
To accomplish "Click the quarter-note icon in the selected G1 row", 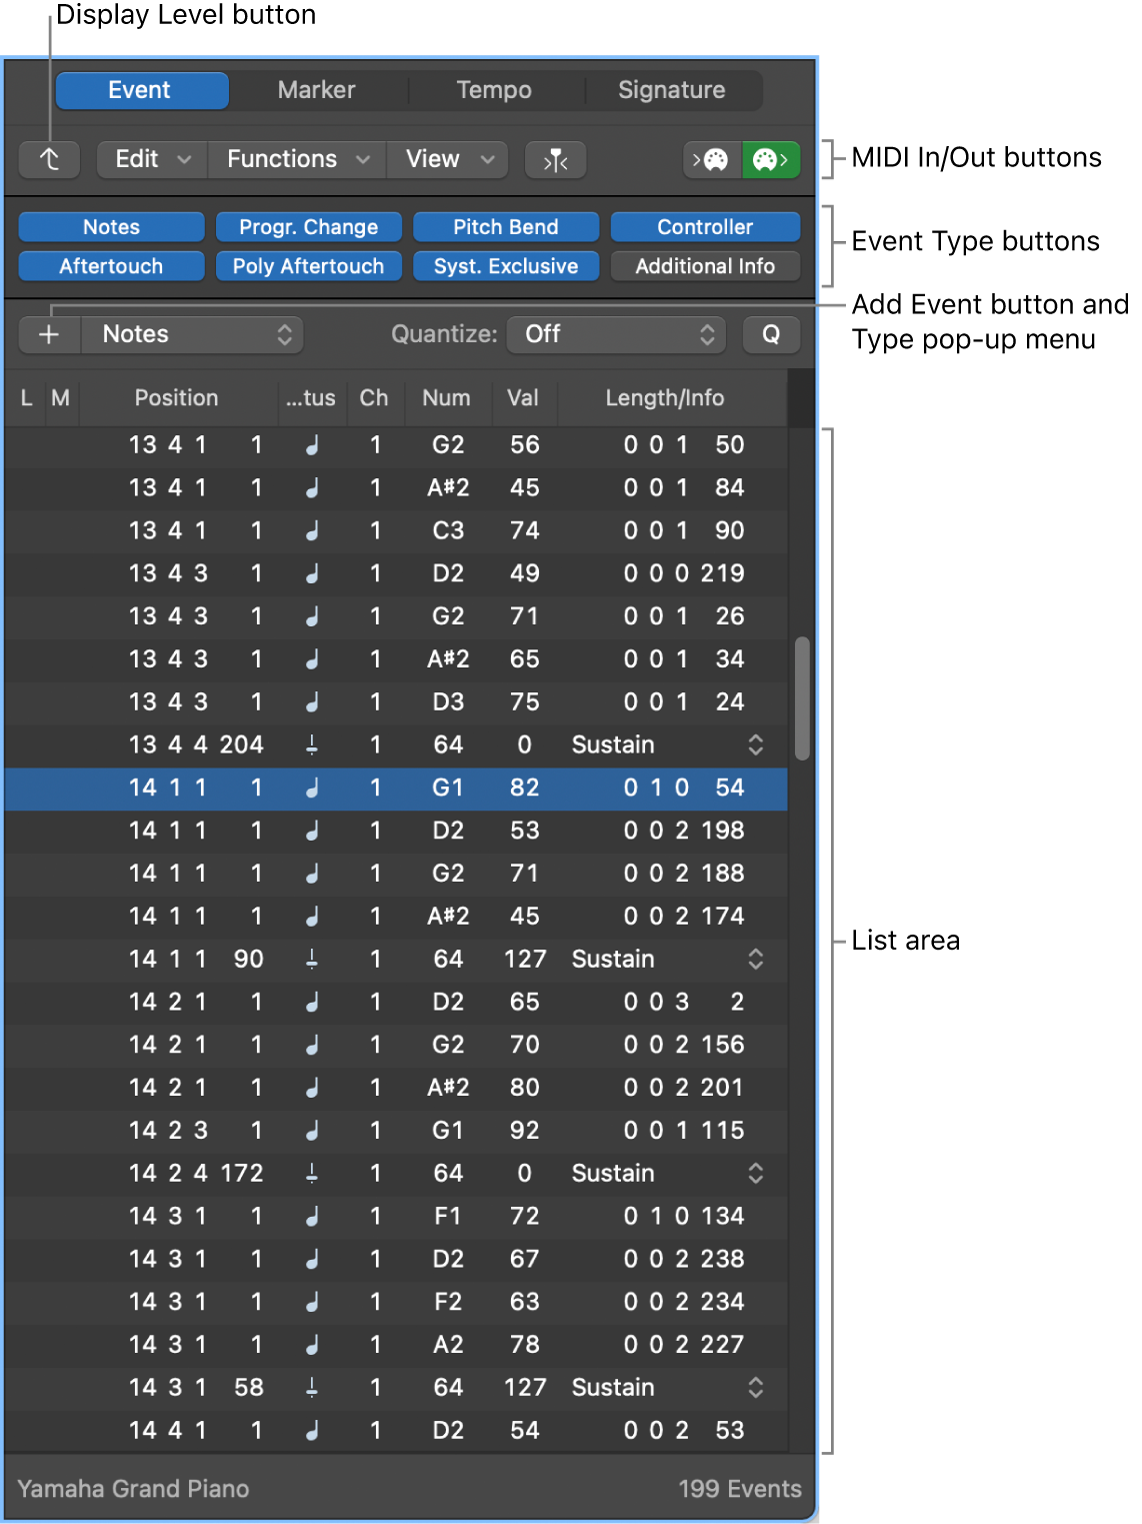I will coord(312,788).
